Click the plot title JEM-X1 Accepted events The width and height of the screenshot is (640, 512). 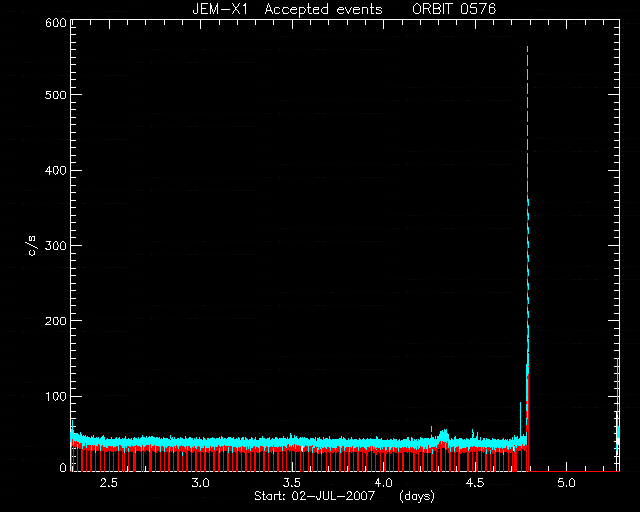[287, 9]
